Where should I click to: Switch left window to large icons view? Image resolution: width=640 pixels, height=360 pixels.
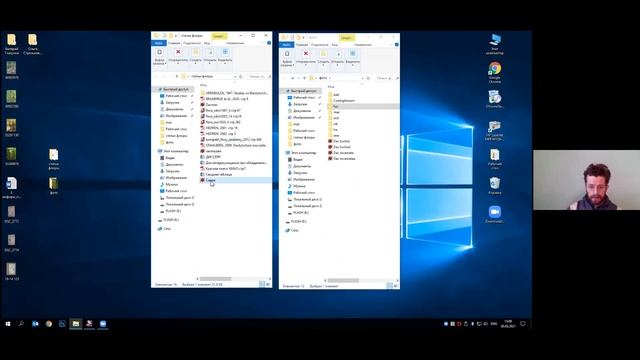(268, 284)
